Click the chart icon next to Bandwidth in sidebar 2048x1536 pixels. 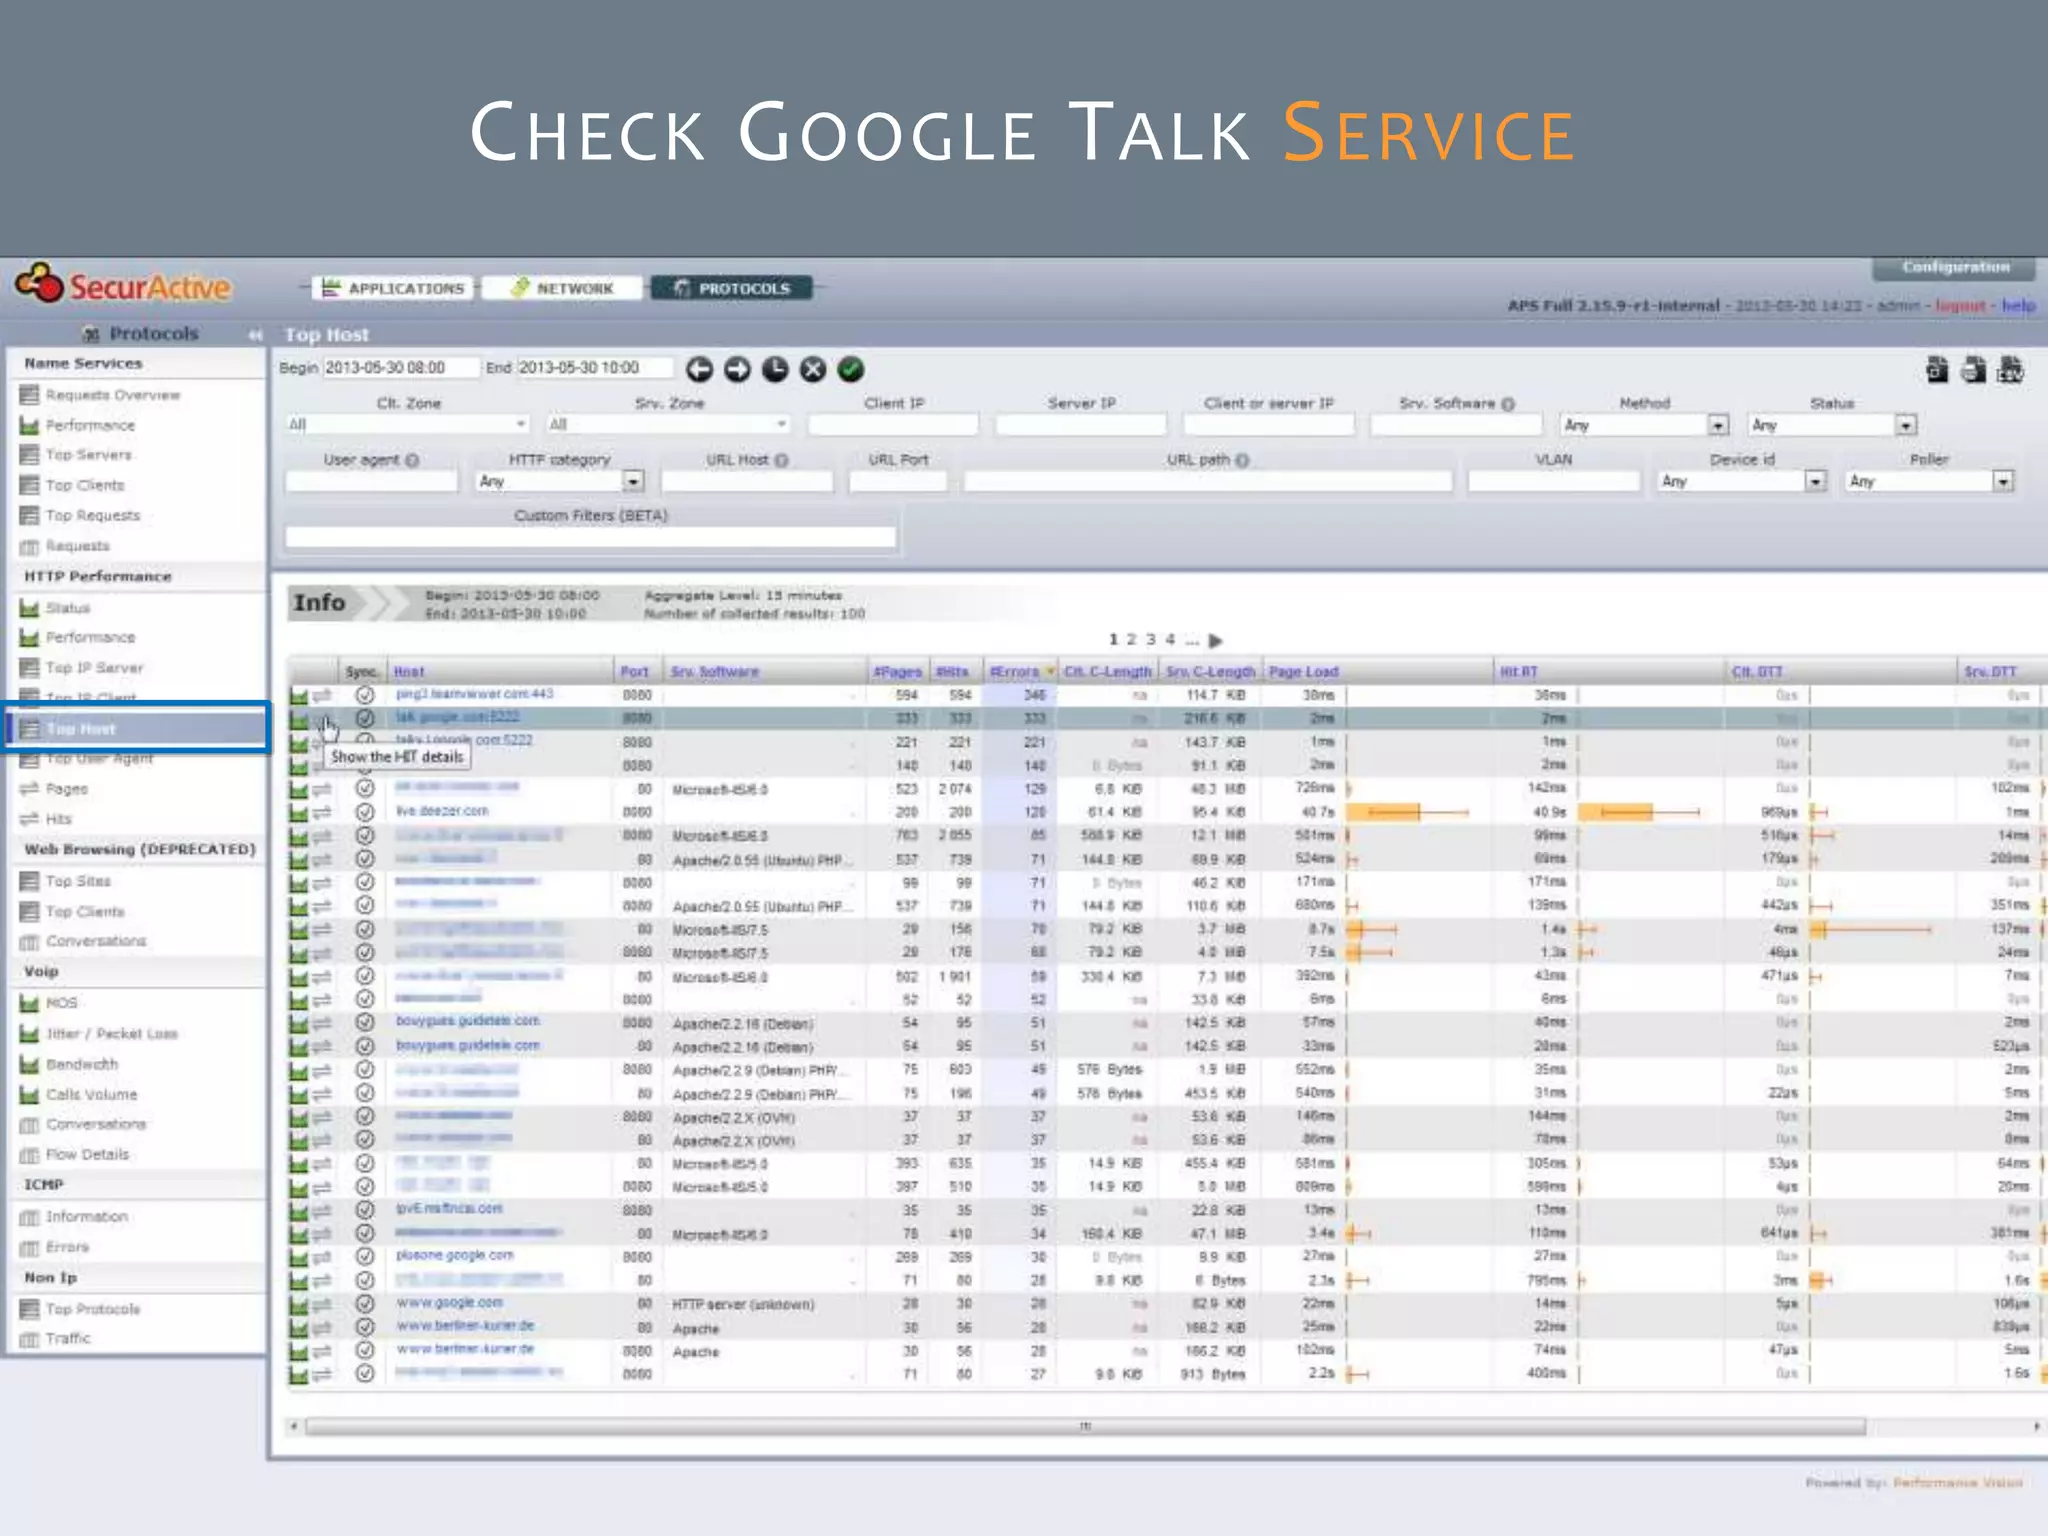(x=29, y=1064)
